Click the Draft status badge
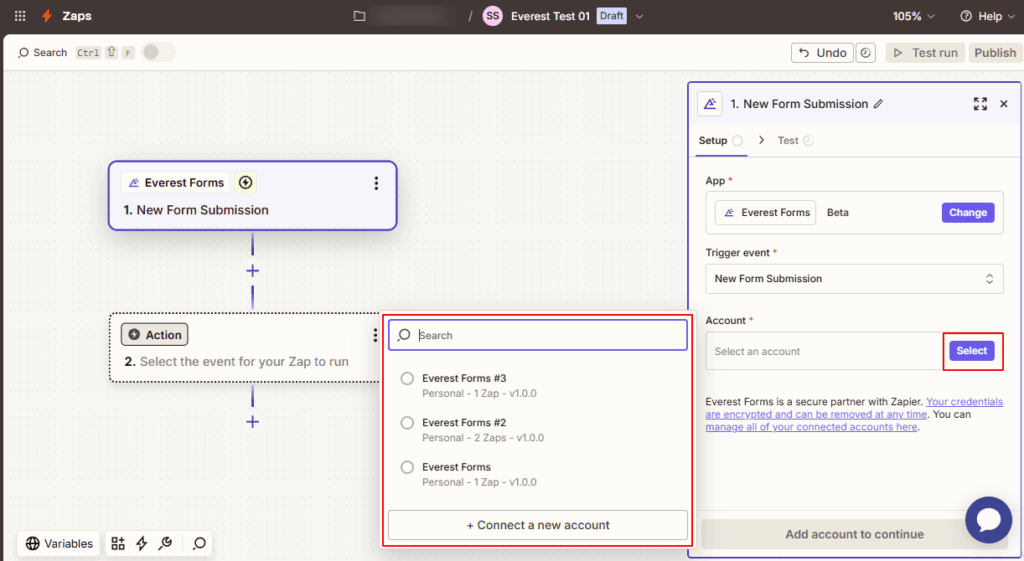This screenshot has height=561, width=1024. click(611, 16)
